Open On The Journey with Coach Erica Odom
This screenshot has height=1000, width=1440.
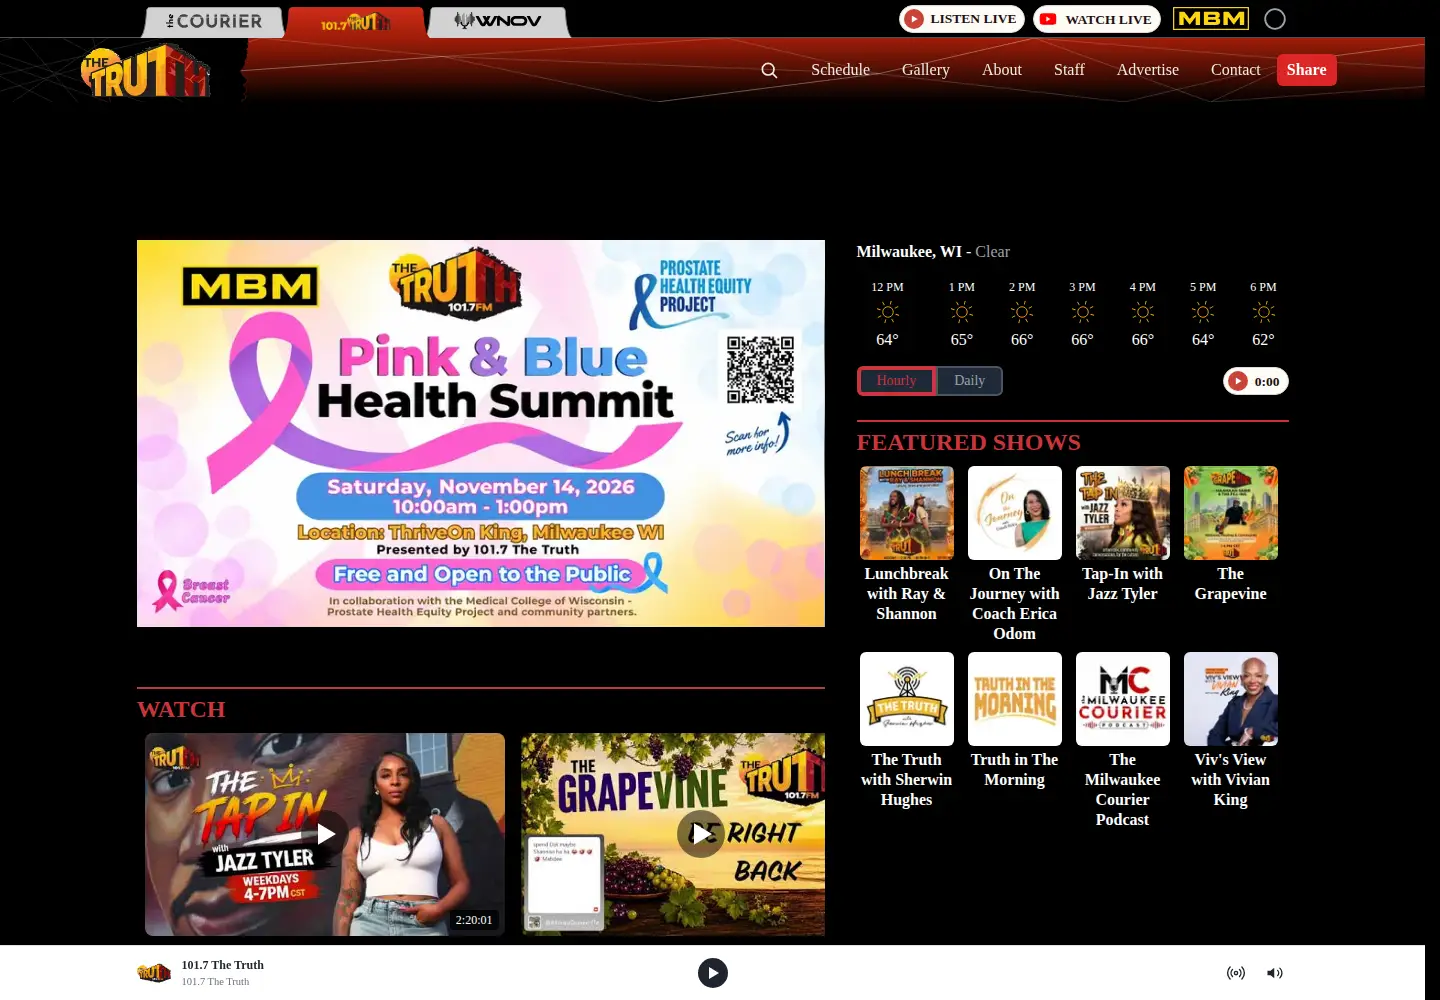(x=1015, y=554)
